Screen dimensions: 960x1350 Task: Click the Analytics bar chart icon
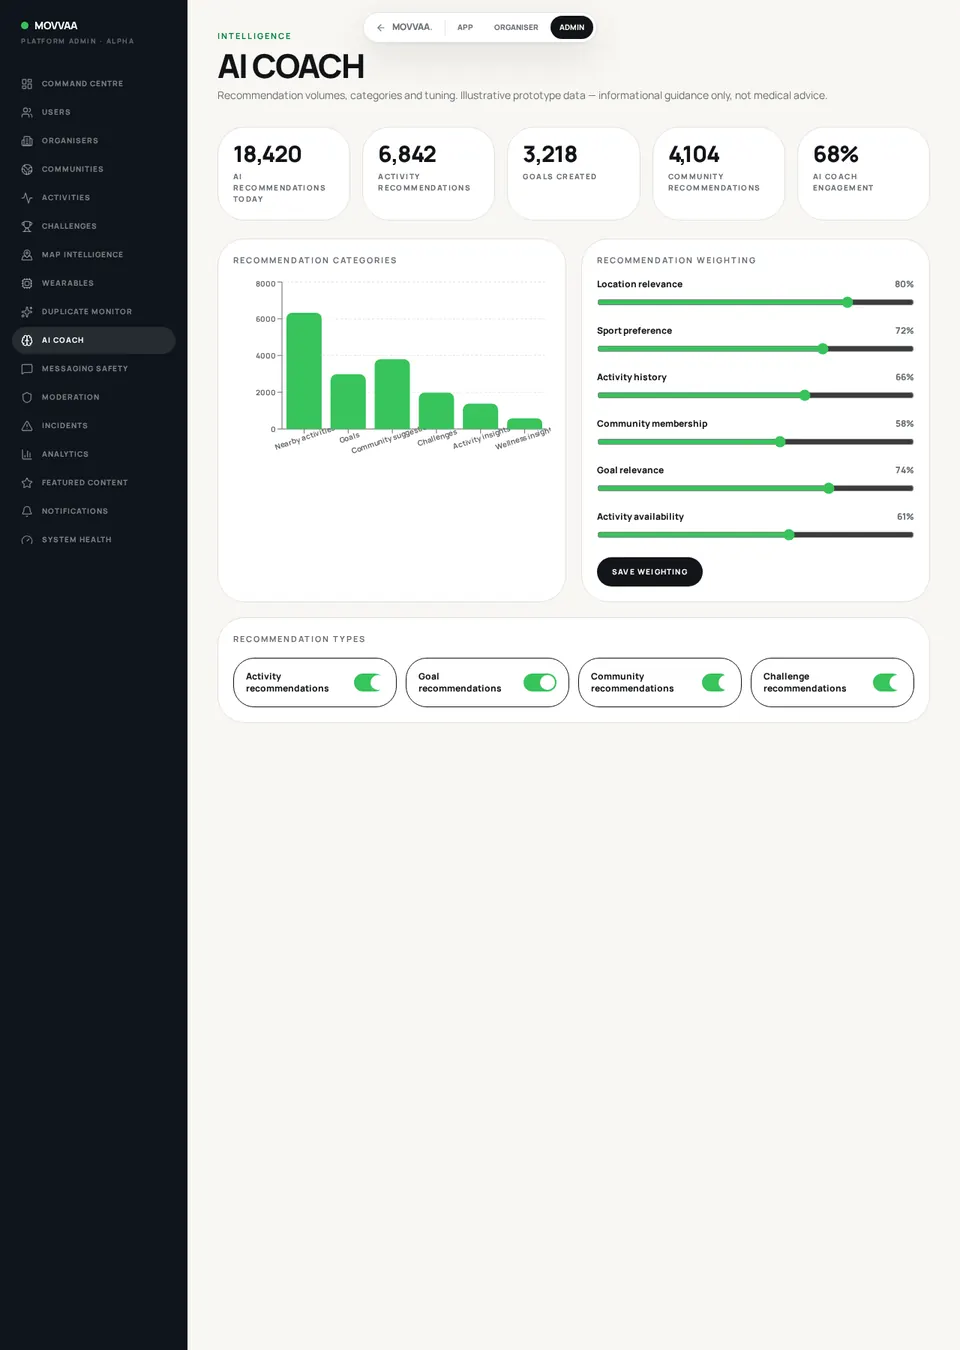click(x=27, y=454)
